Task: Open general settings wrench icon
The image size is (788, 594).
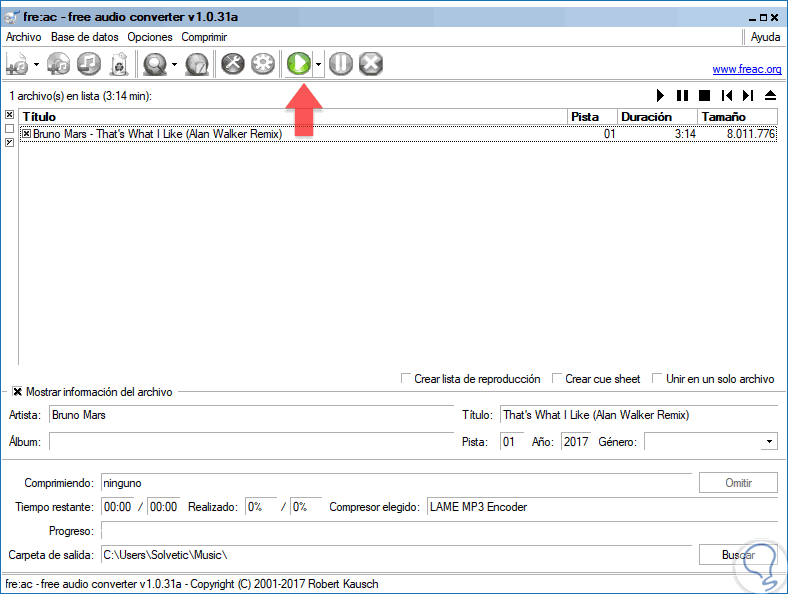Action: point(233,64)
